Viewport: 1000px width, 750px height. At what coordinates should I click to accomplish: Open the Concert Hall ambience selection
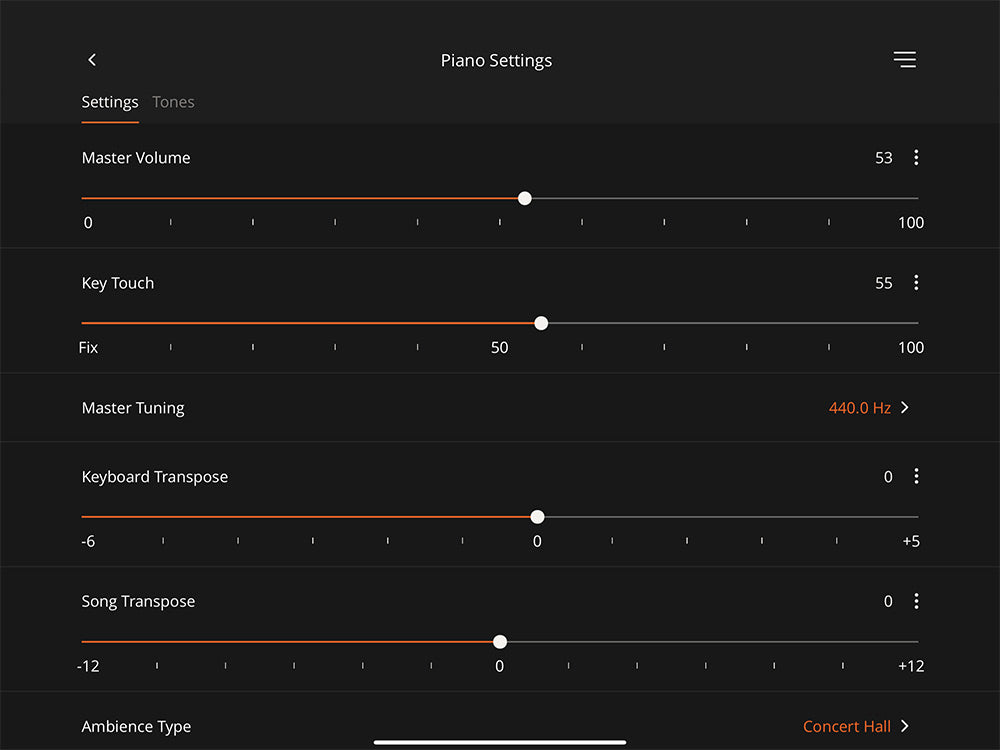click(x=846, y=726)
